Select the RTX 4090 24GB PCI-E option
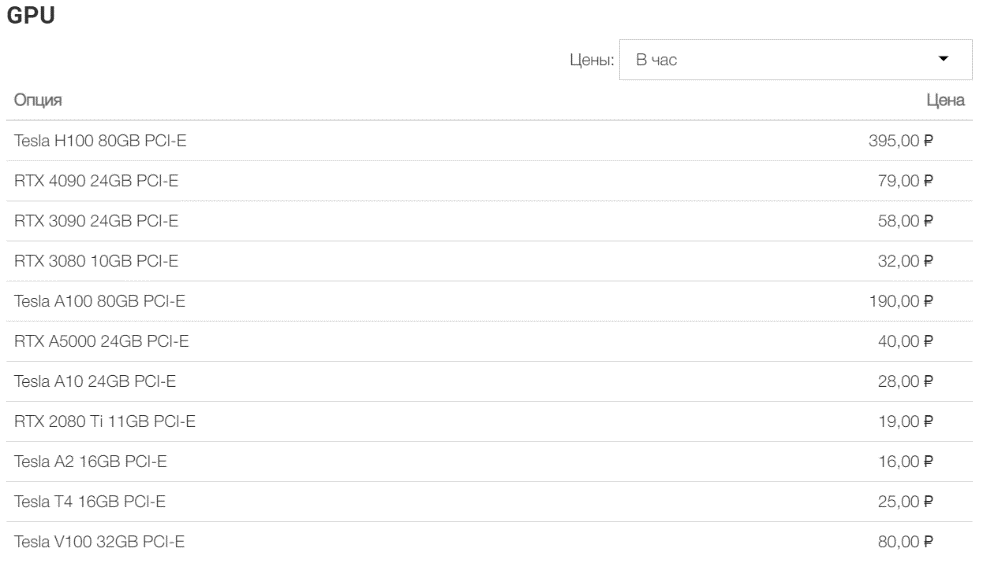Image resolution: width=983 pixels, height=574 pixels. click(96, 181)
